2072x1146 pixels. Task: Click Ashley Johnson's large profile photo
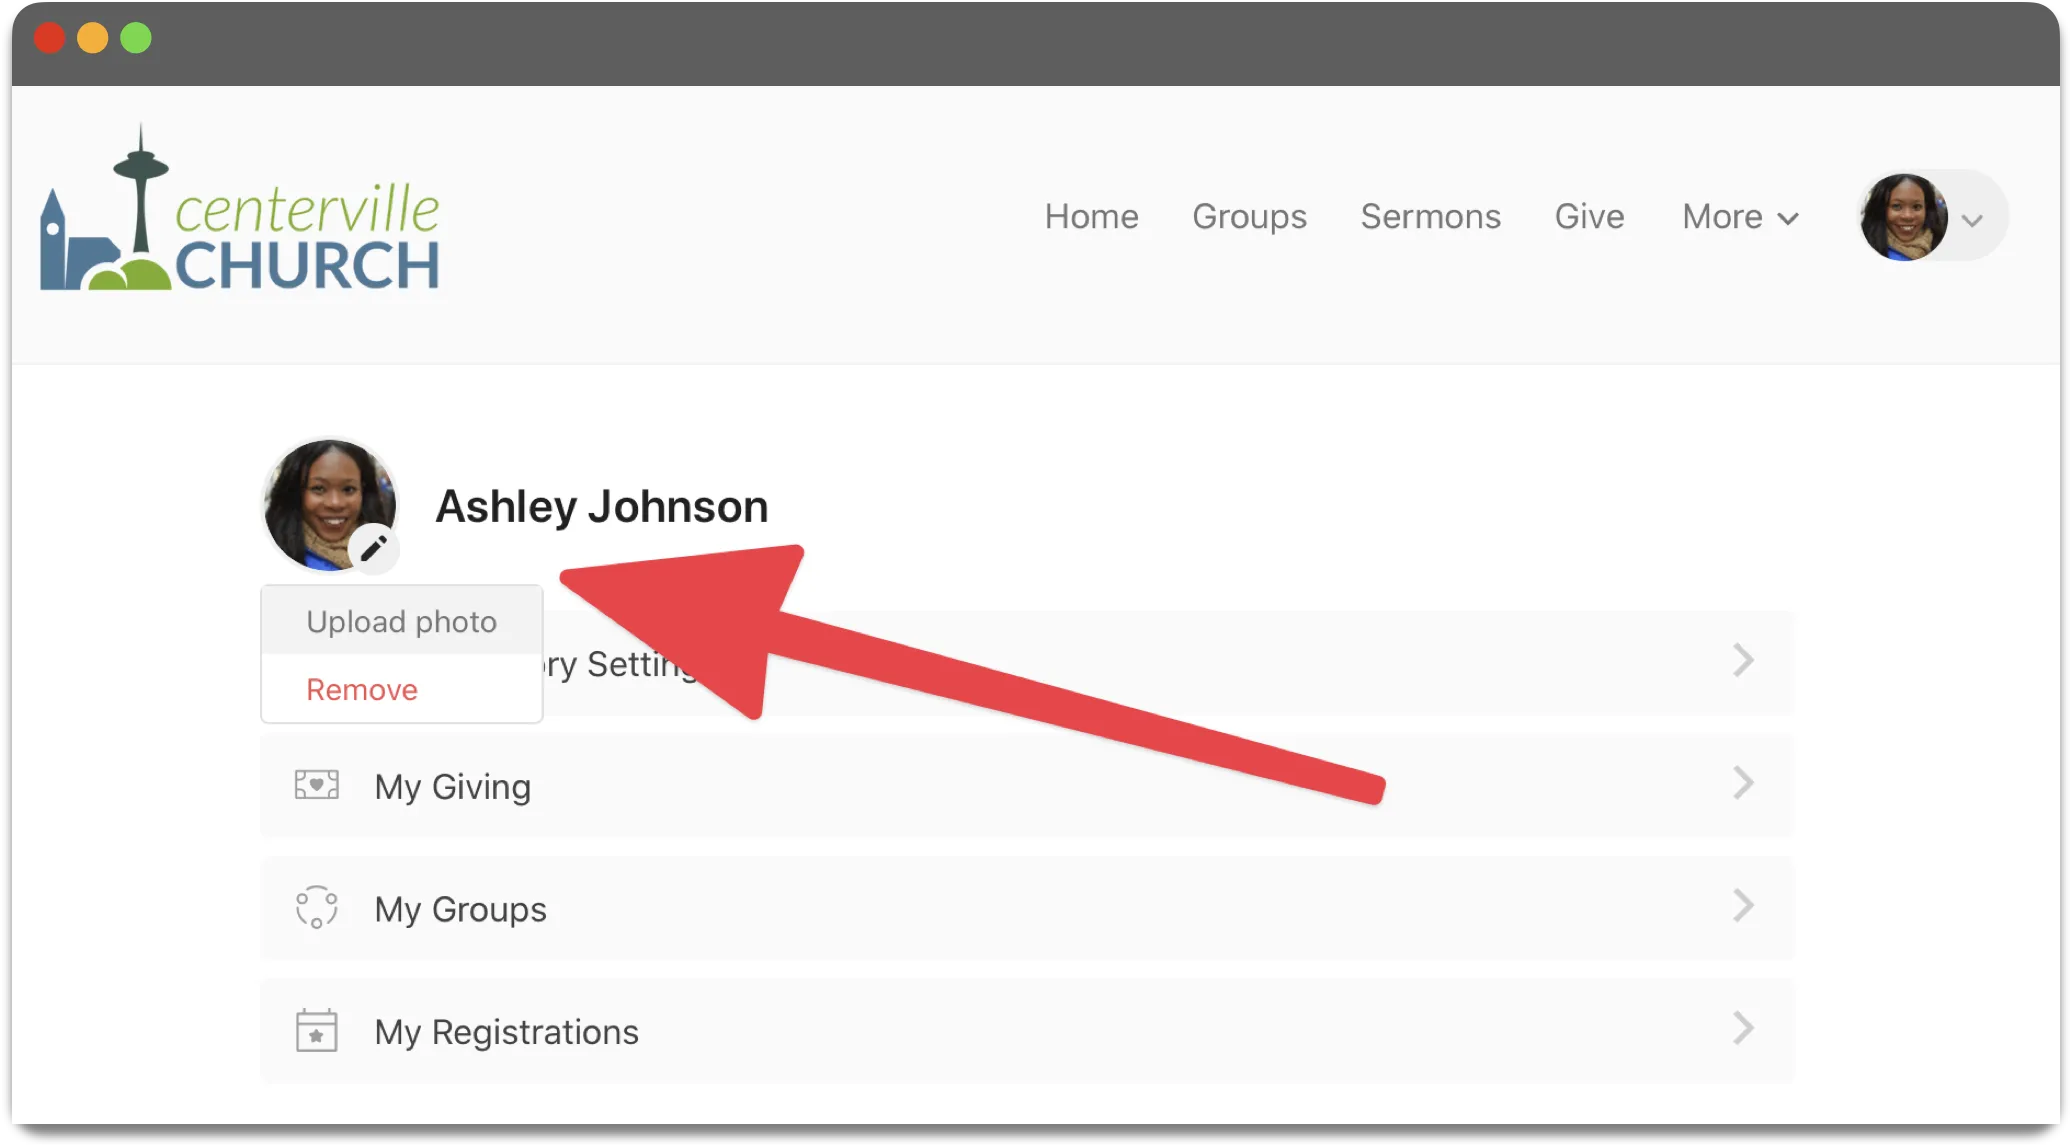(322, 498)
